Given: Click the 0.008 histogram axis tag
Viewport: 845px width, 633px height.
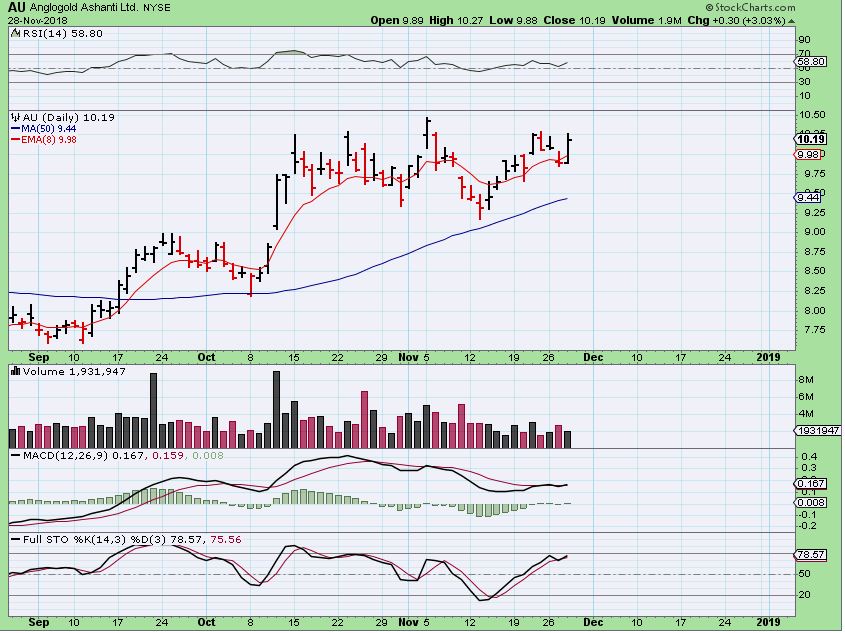Looking at the screenshot, I should point(811,502).
